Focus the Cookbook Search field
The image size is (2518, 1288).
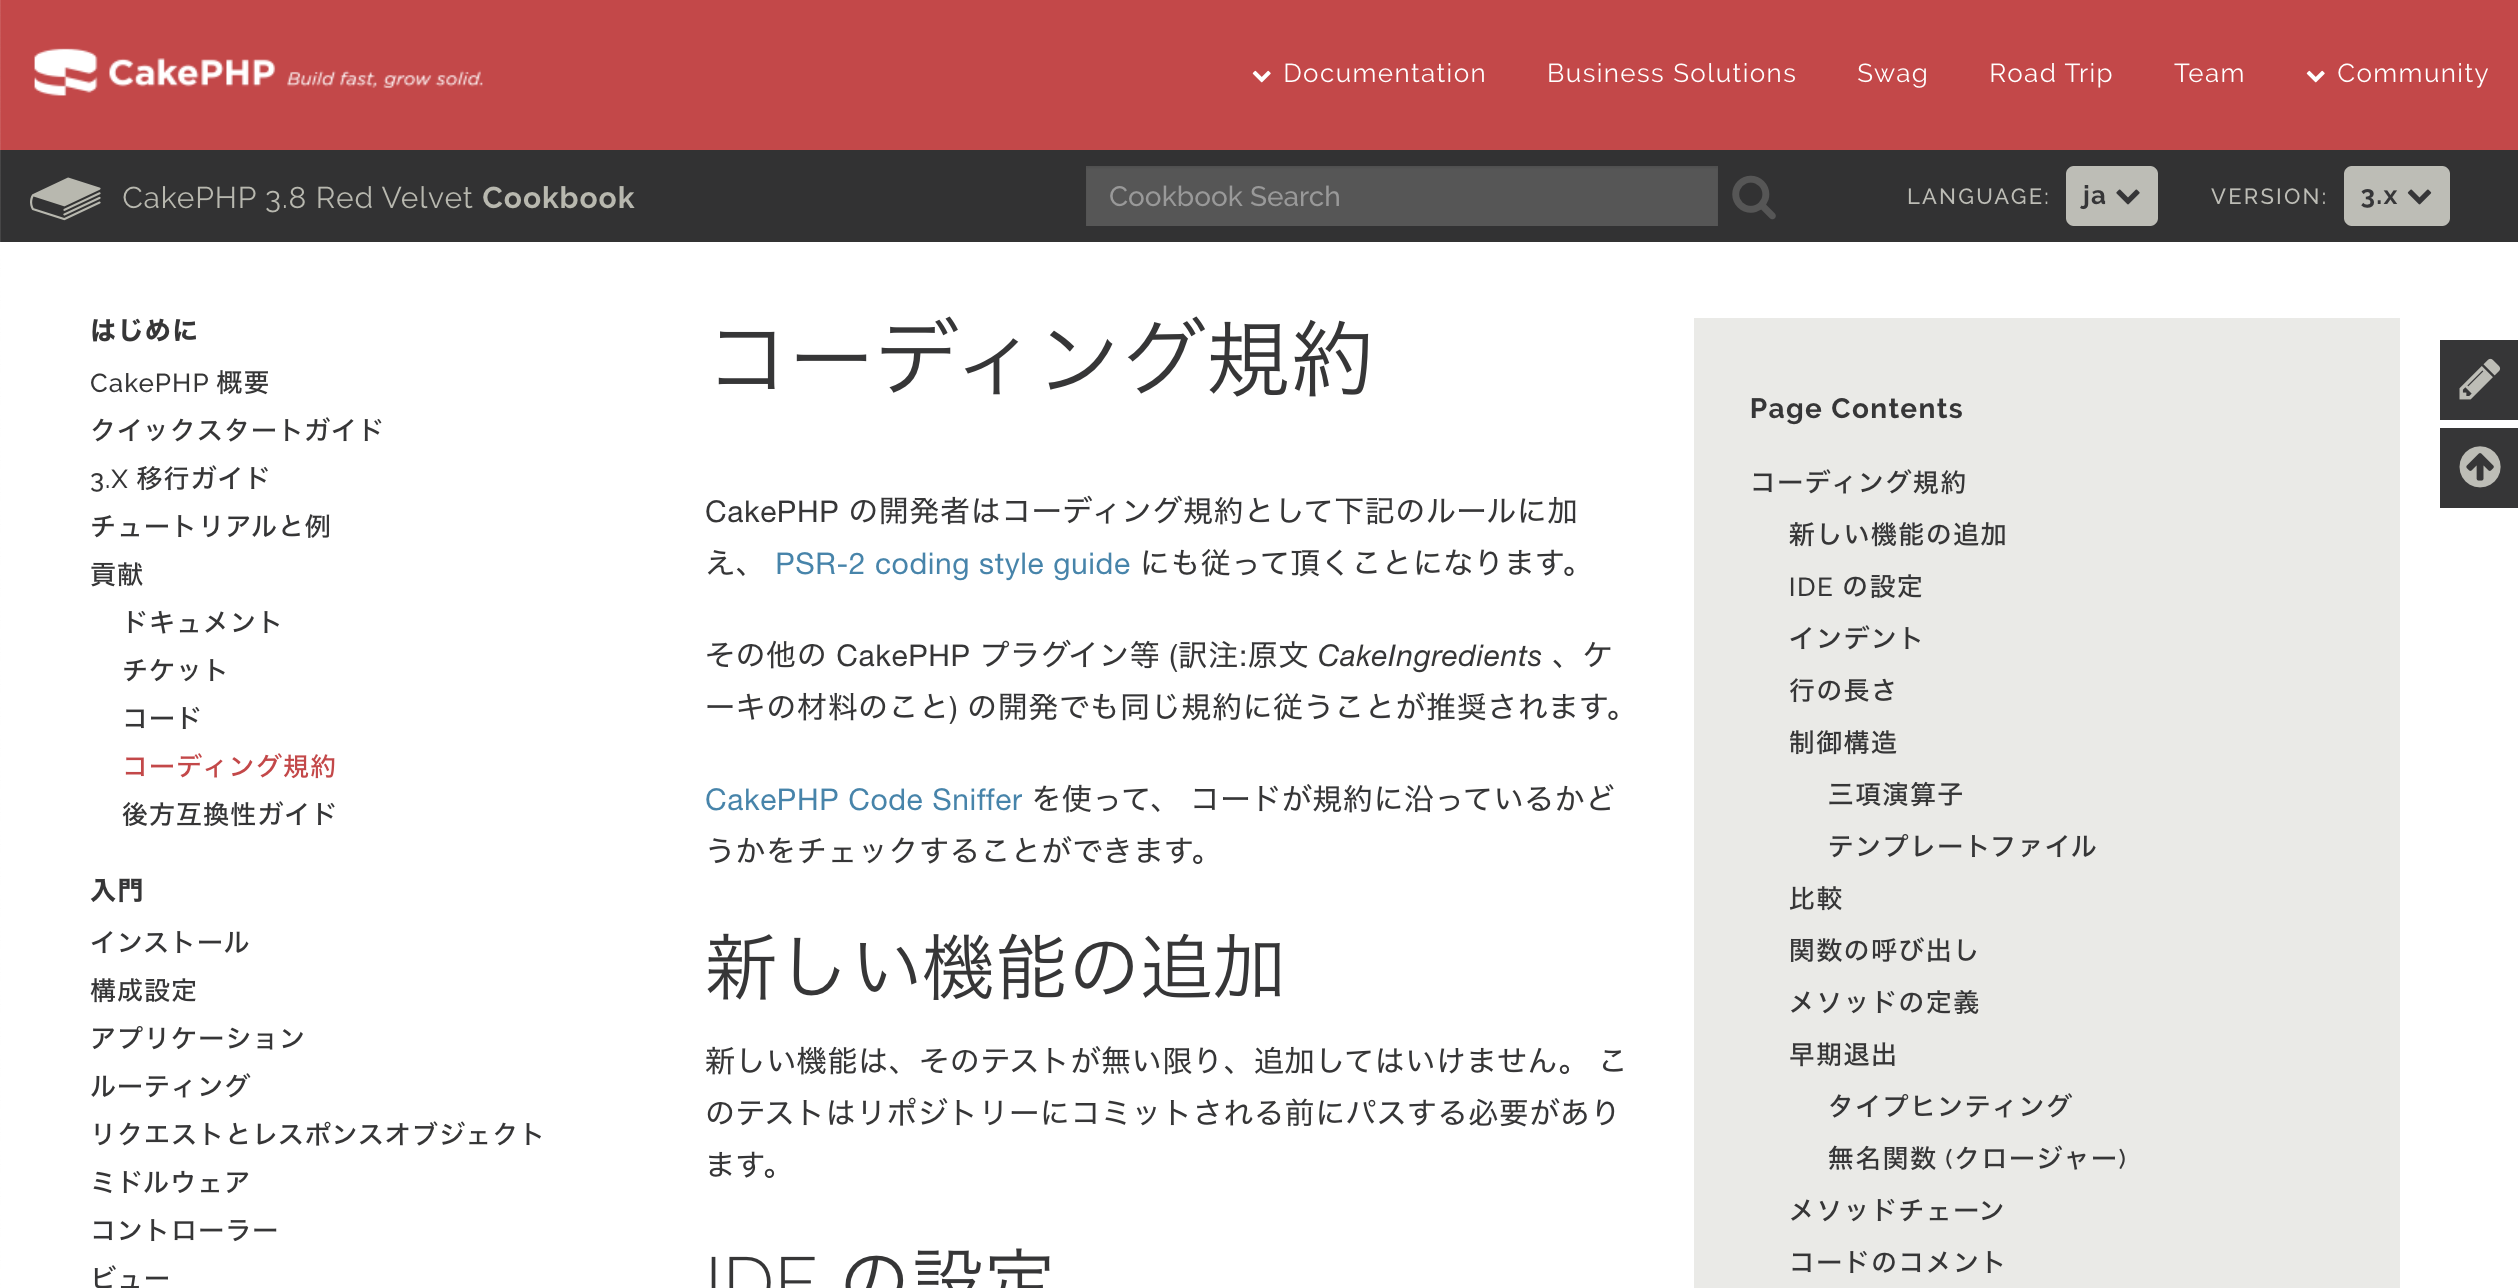[x=1401, y=196]
